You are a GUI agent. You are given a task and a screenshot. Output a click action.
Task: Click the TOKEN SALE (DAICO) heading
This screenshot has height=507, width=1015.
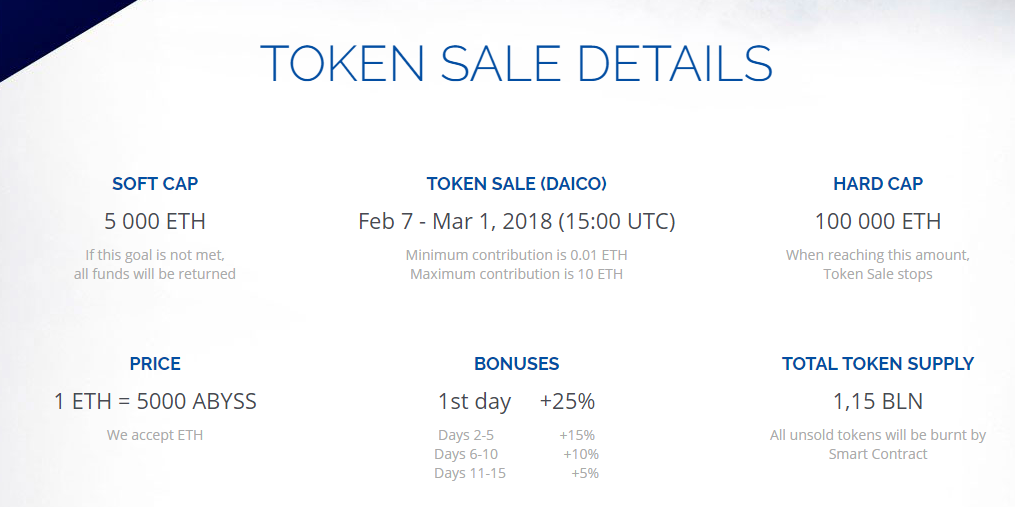tap(516, 184)
